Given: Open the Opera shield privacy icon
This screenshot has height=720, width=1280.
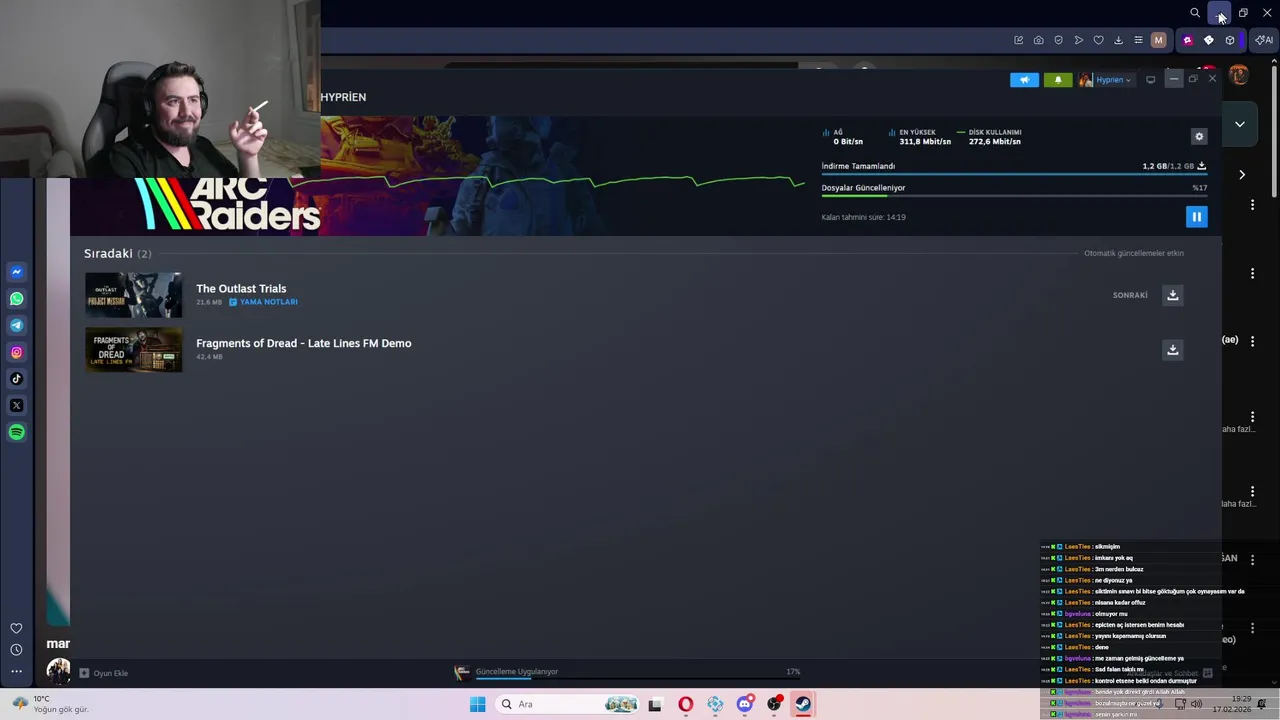Looking at the screenshot, I should click(1058, 40).
